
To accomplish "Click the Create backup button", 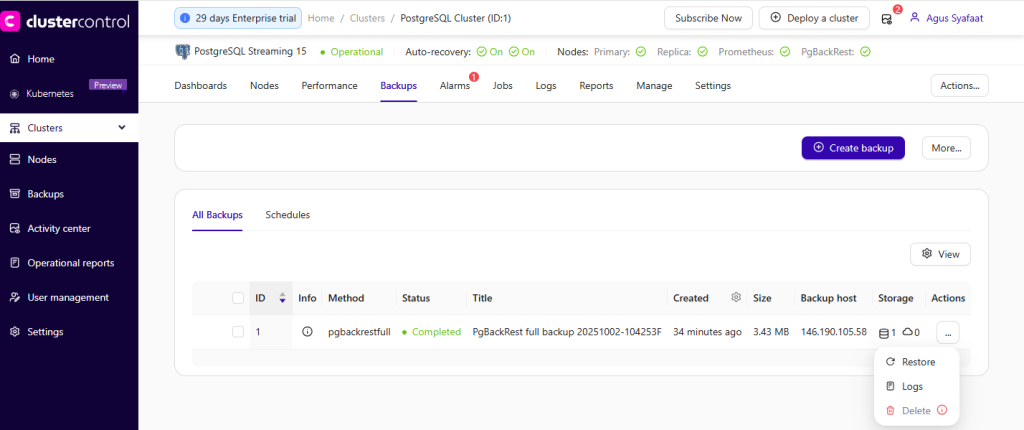I will (853, 148).
